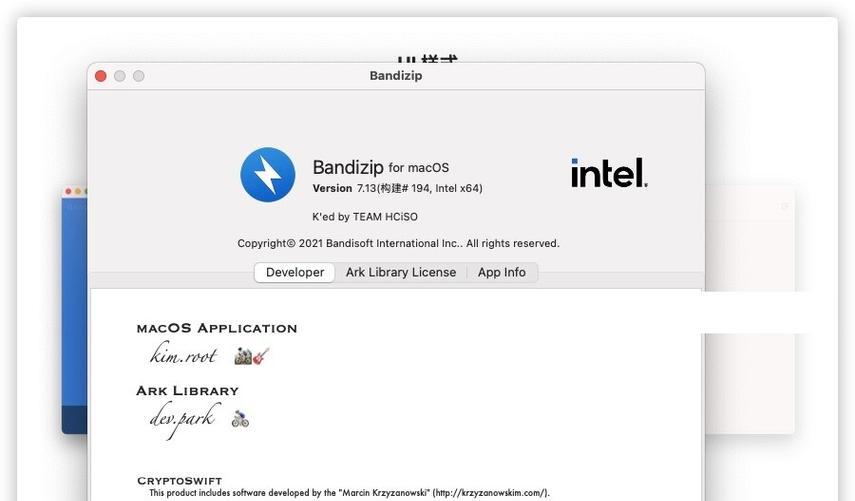Switch to the App Info tab

(x=502, y=273)
